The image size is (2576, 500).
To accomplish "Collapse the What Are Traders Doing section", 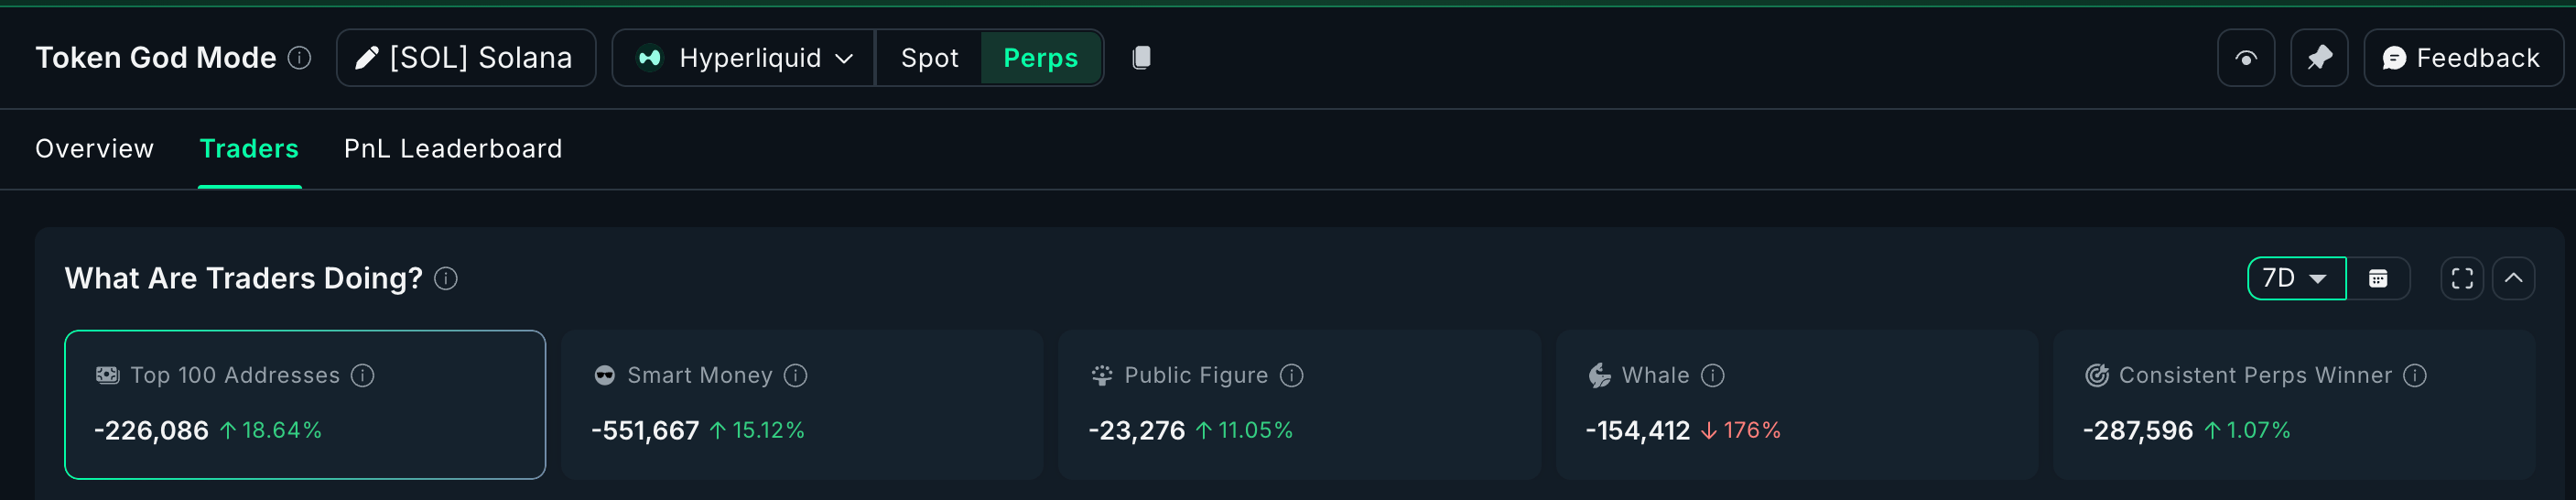I will tap(2513, 278).
